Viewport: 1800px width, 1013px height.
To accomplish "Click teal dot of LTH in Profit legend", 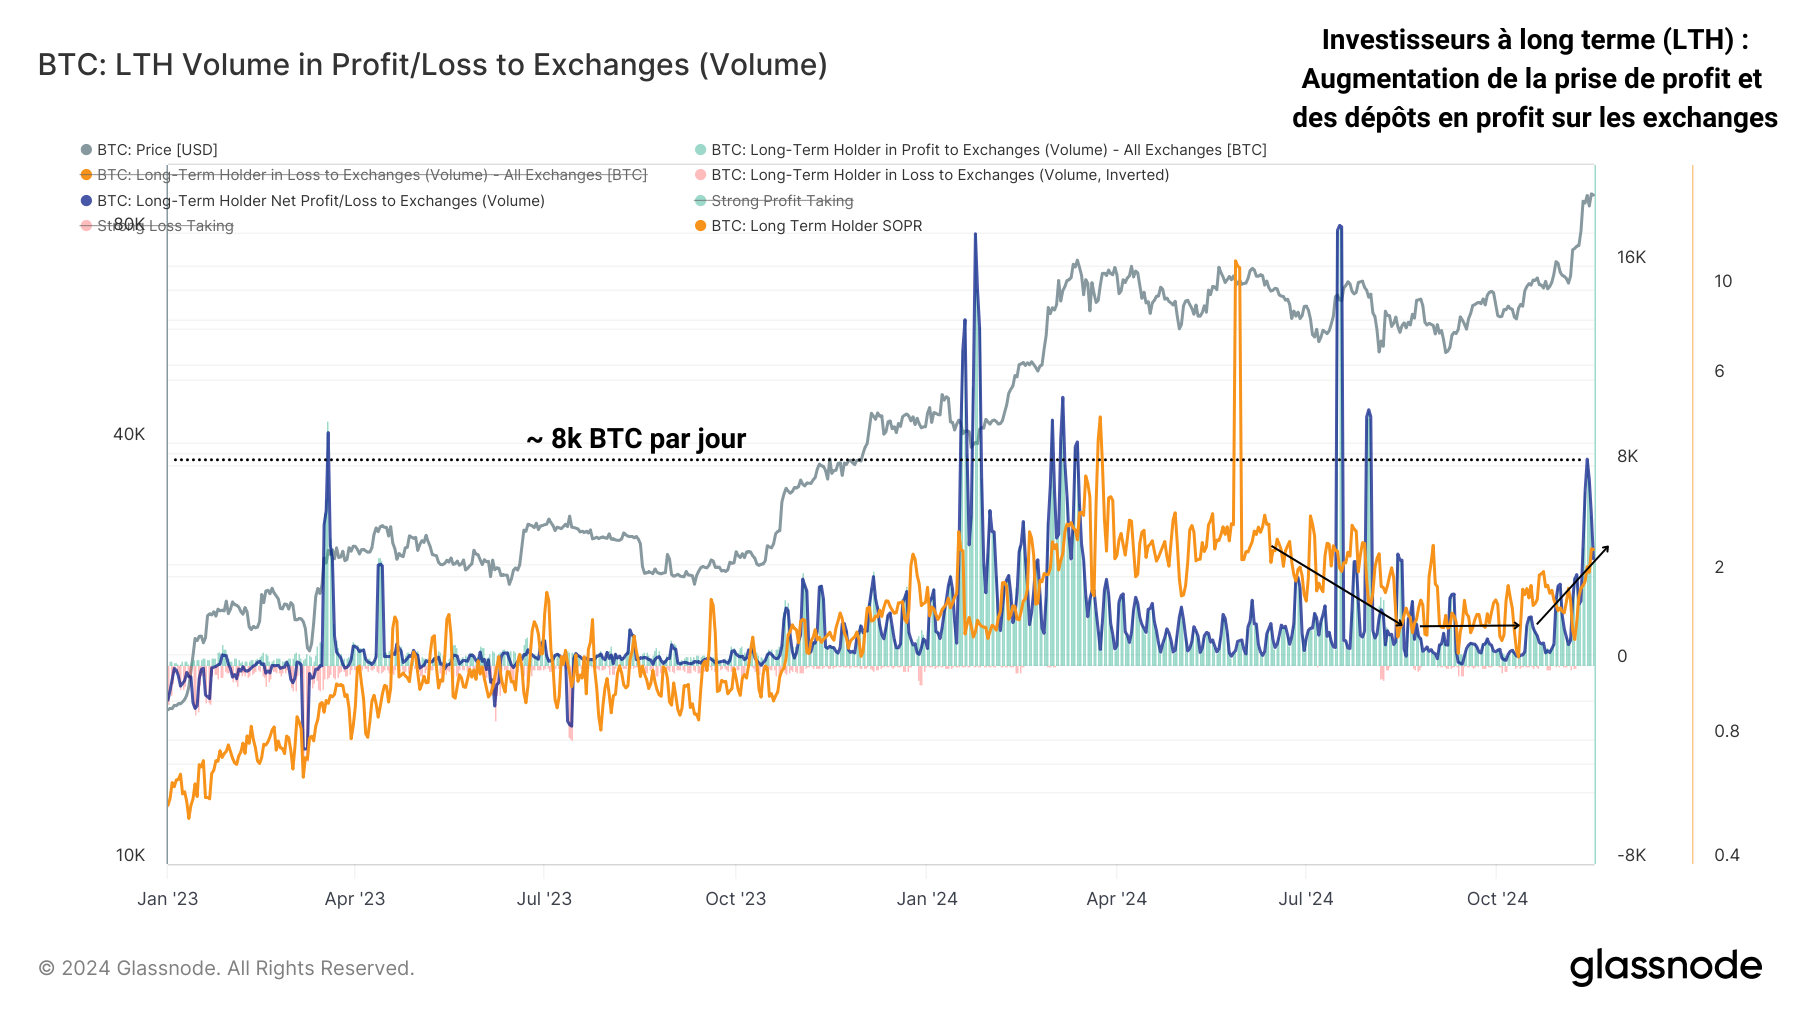I will tap(701, 150).
